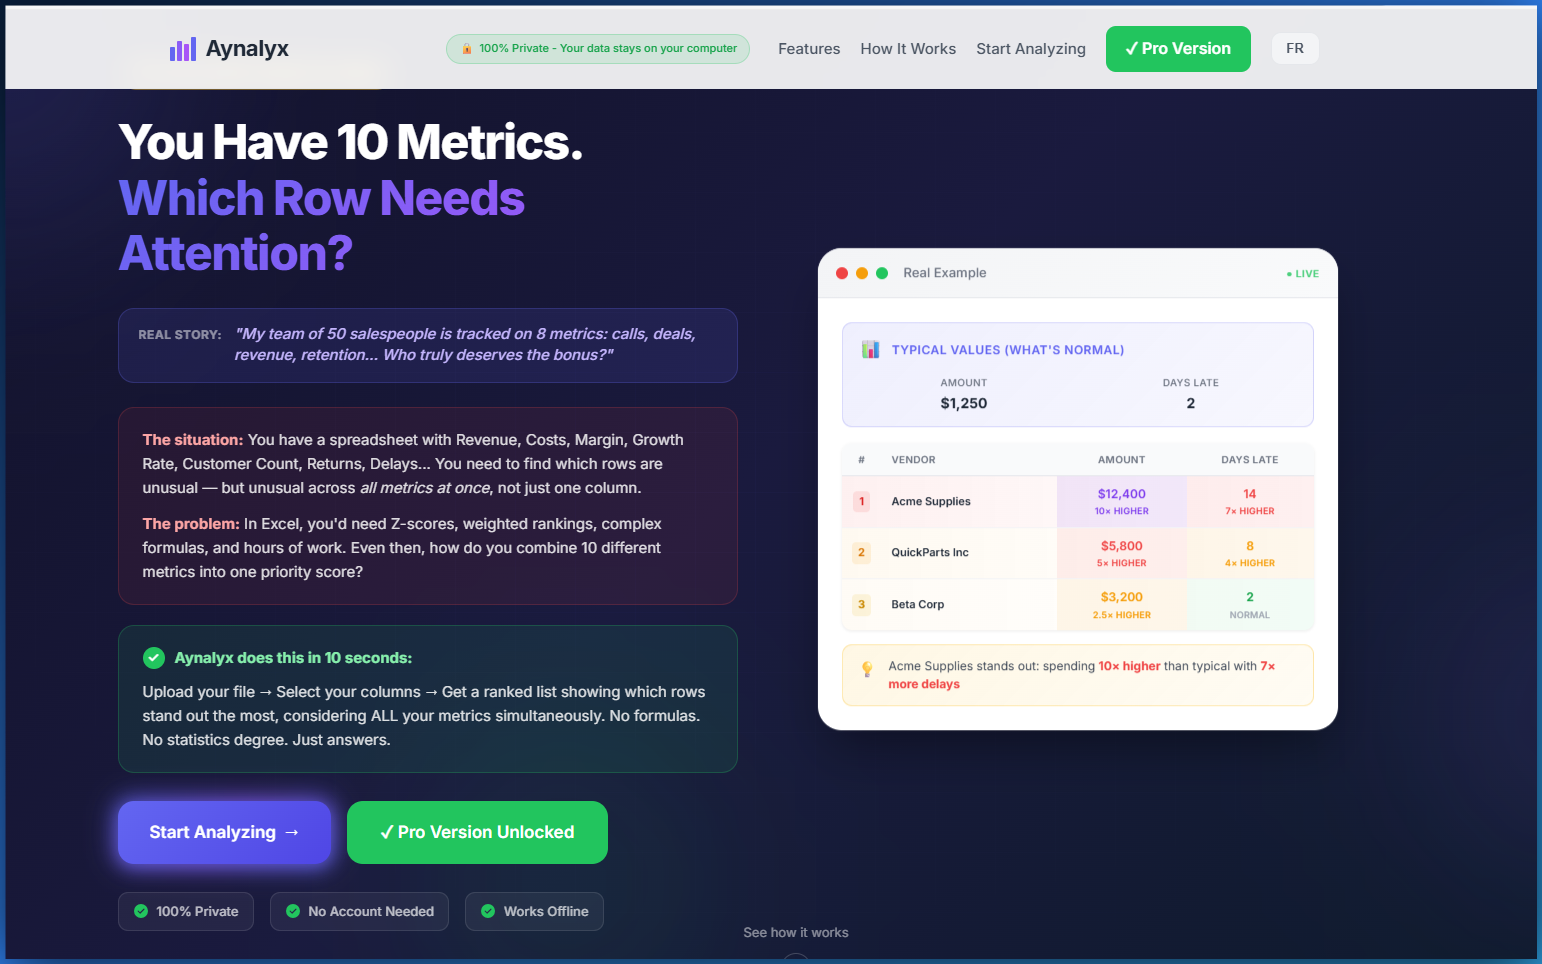Select "How It Works" in the navigation bar
This screenshot has height=964, width=1542.
(x=908, y=48)
